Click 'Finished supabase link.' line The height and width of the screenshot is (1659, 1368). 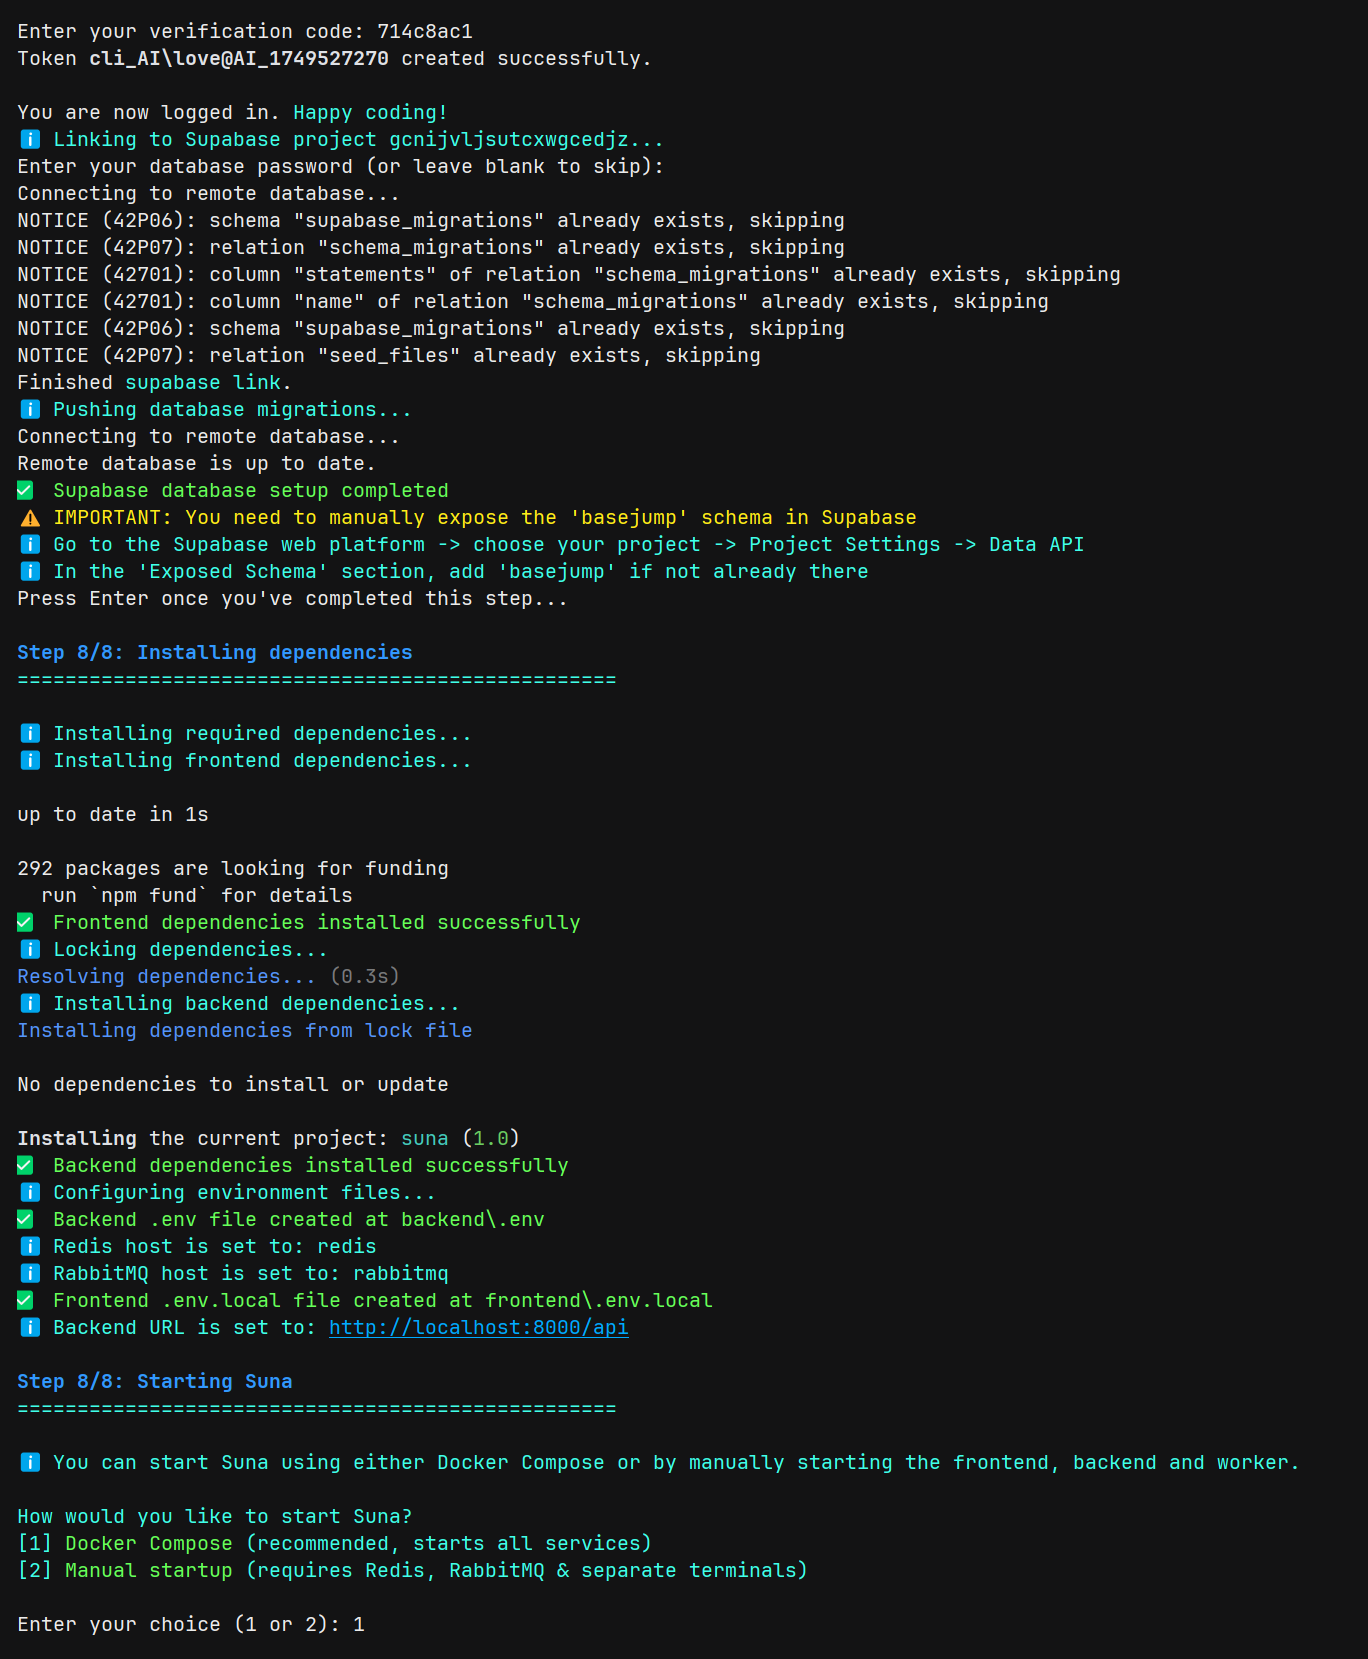pyautogui.click(x=154, y=382)
